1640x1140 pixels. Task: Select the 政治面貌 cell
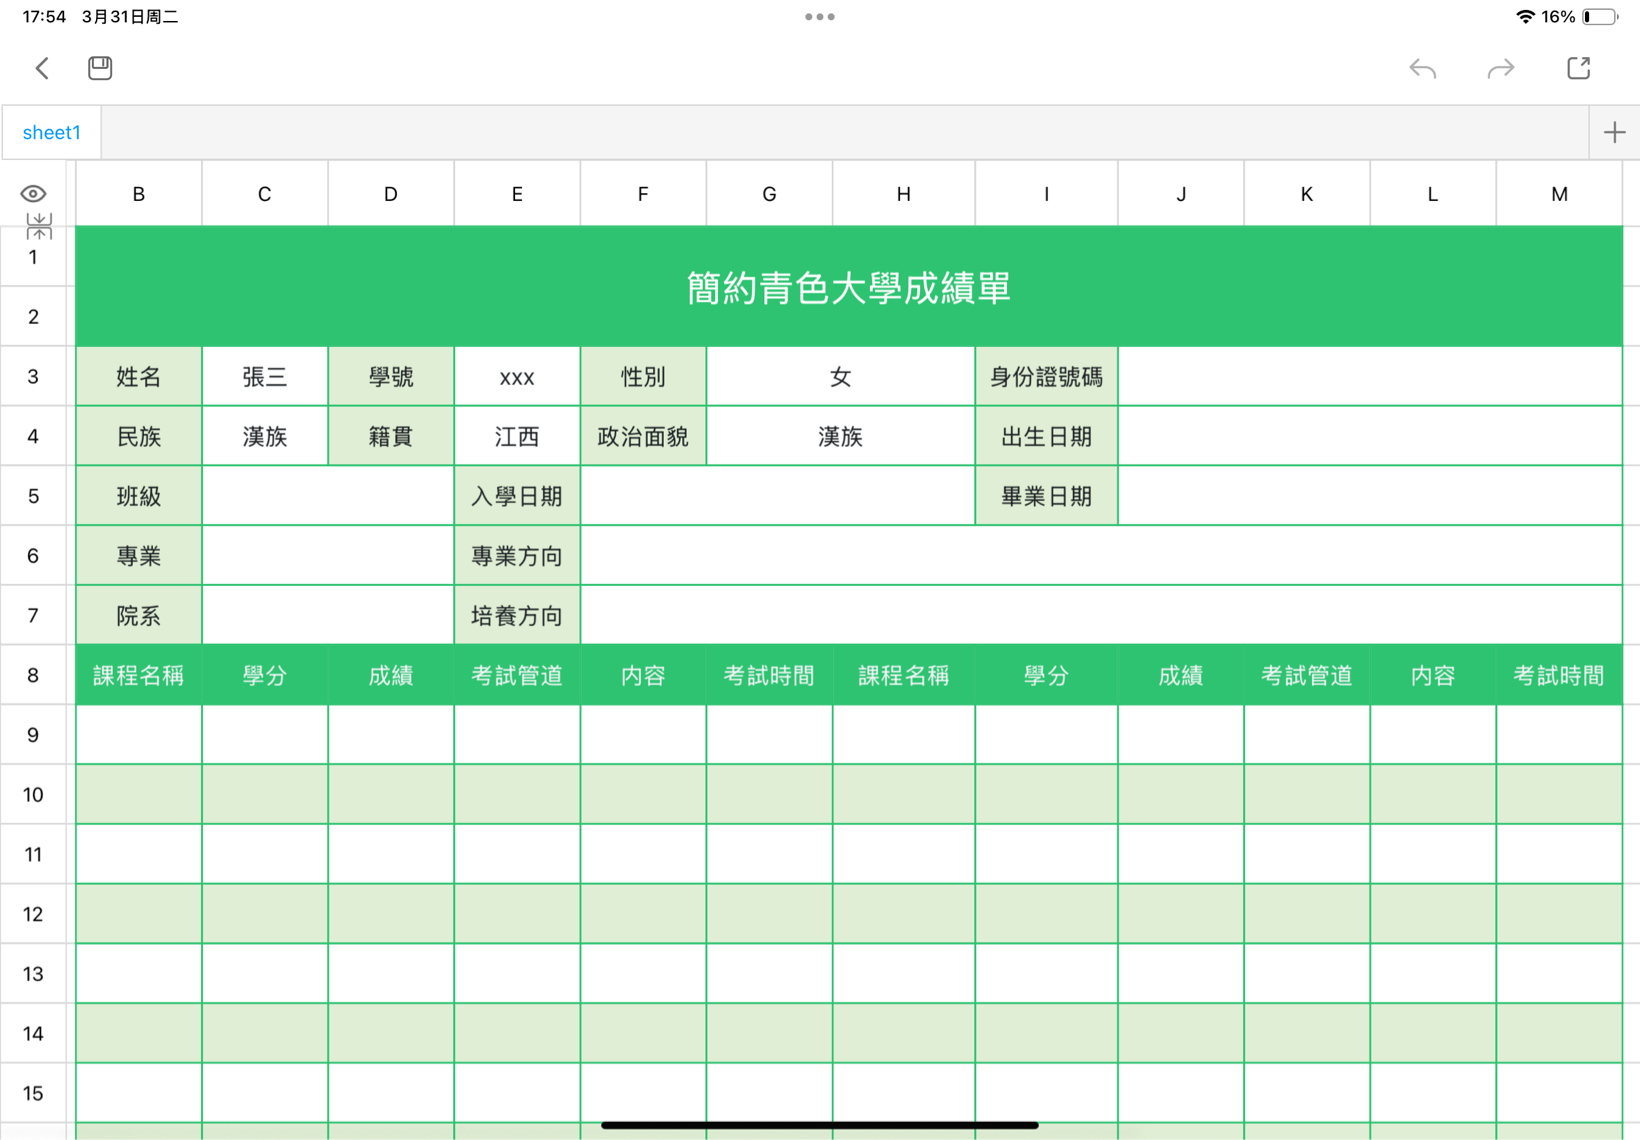coord(643,436)
